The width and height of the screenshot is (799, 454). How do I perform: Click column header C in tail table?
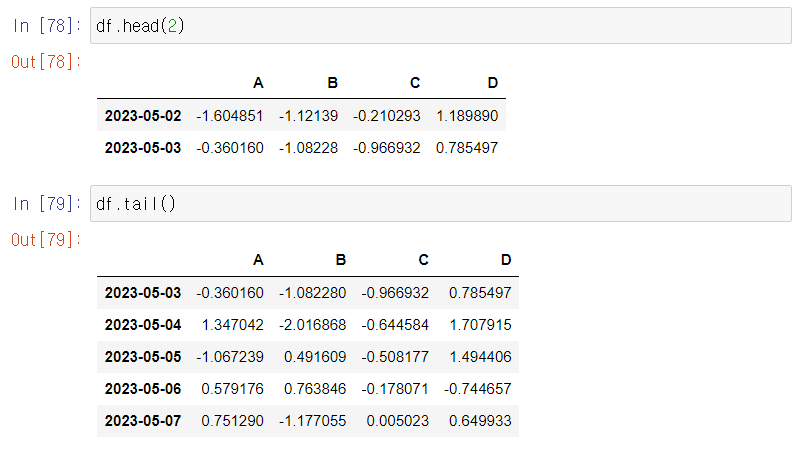point(423,260)
